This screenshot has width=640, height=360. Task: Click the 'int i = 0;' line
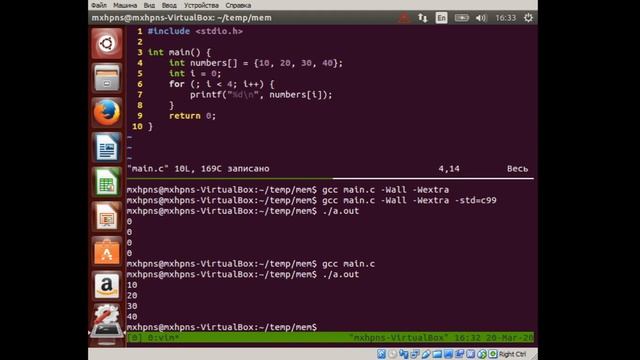tap(195, 73)
